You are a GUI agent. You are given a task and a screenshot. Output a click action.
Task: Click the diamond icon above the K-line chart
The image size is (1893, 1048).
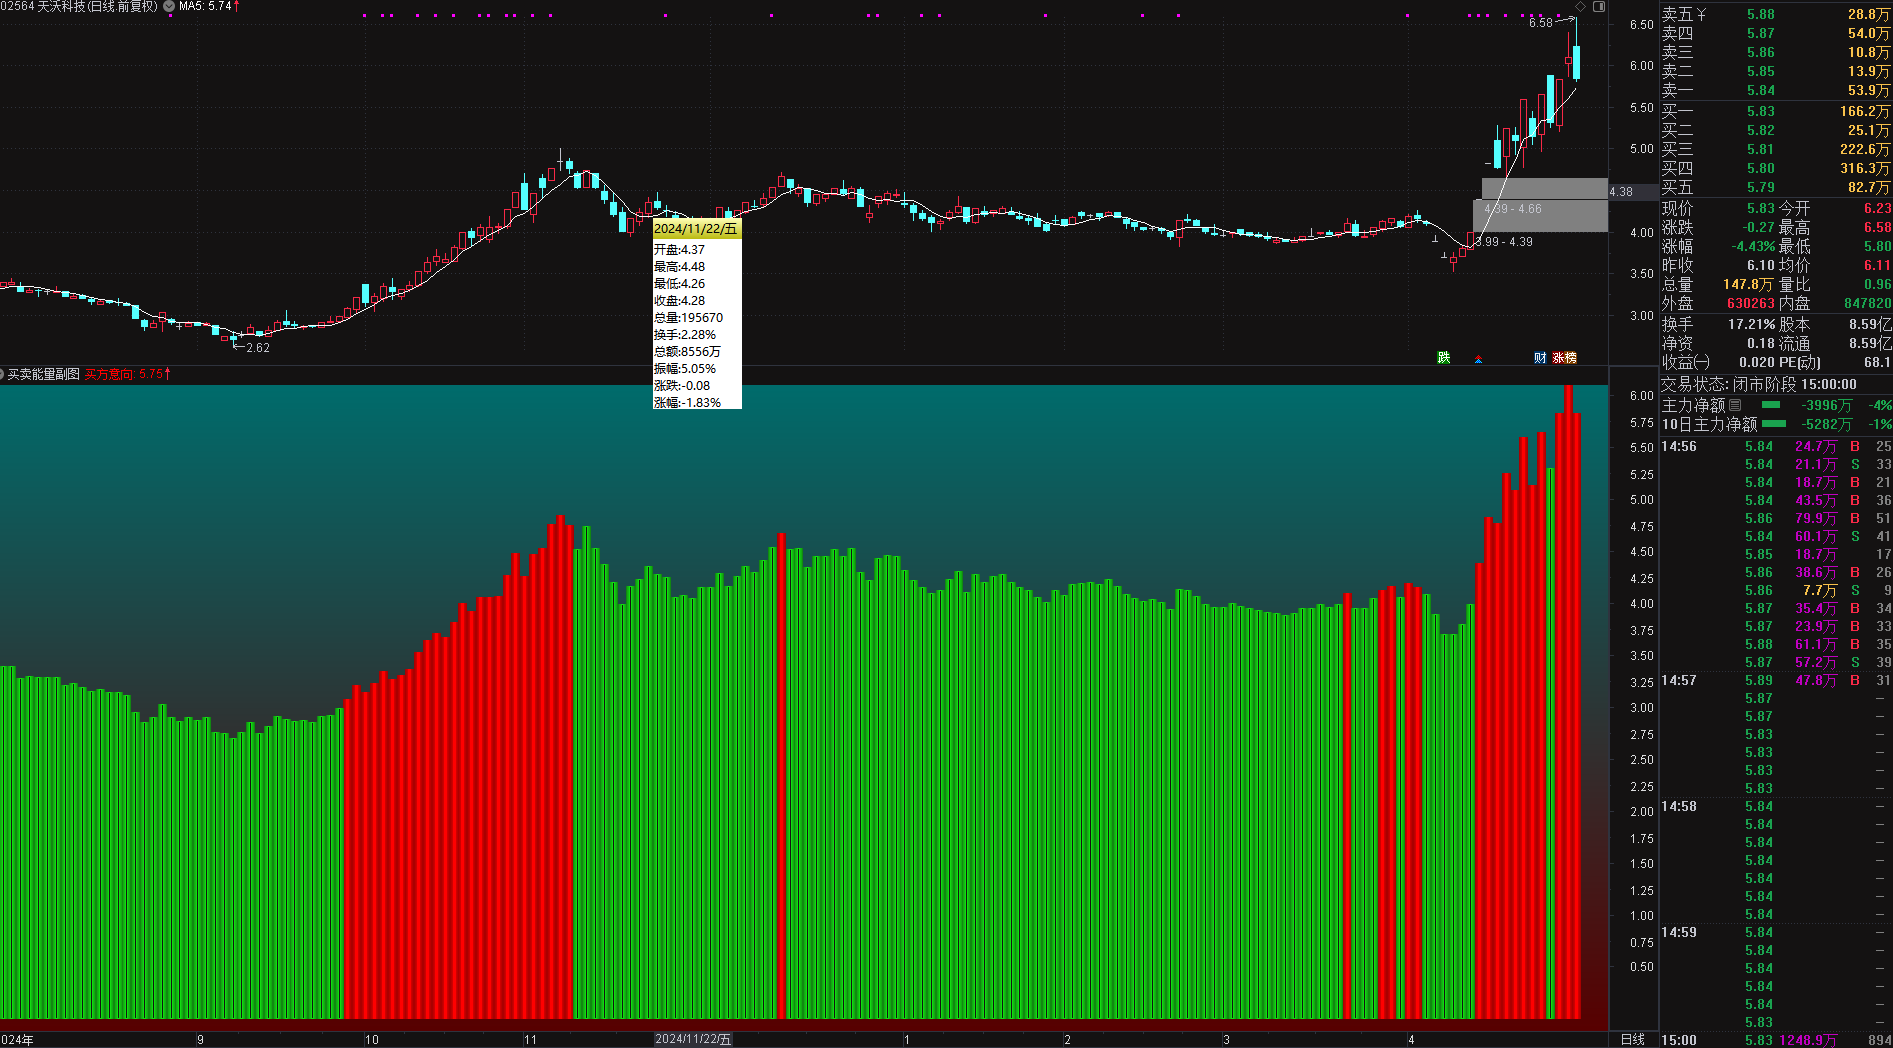pyautogui.click(x=1581, y=7)
